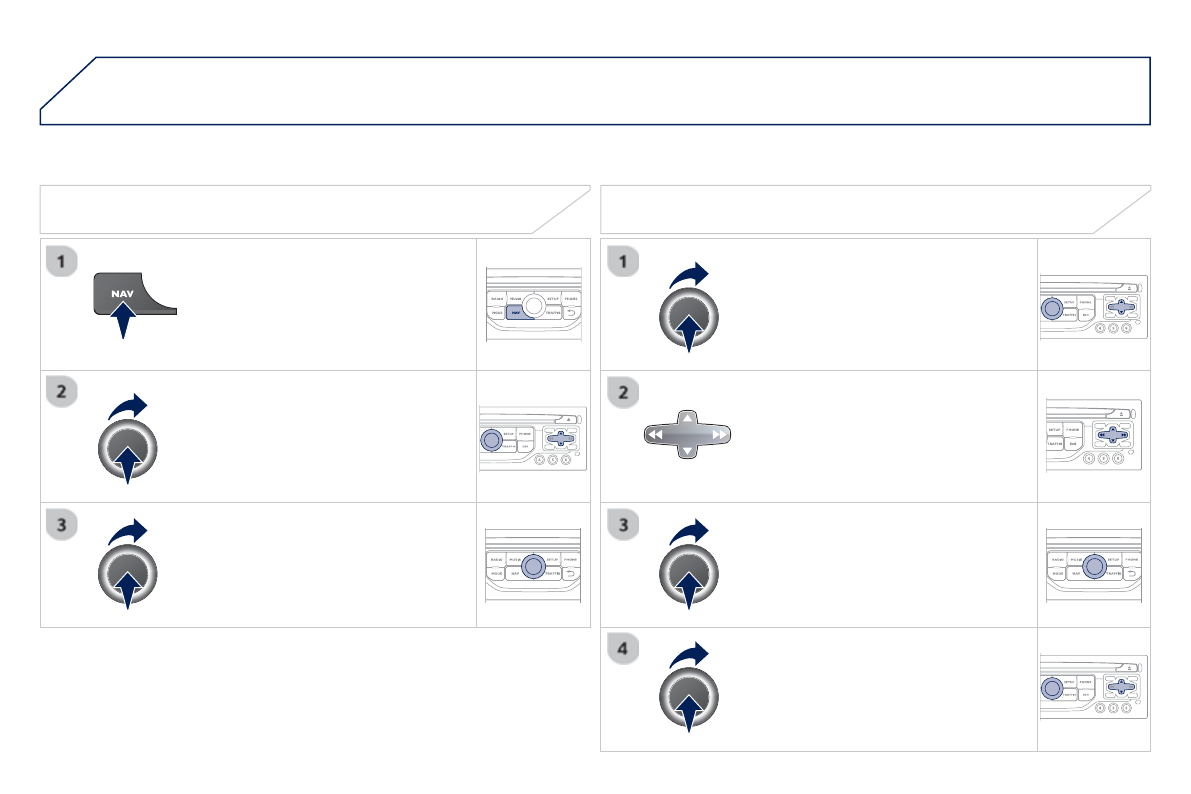The height and width of the screenshot is (794, 1191).
Task: Click the back-arrow key in left step 1 thumbnail
Action: point(571,312)
